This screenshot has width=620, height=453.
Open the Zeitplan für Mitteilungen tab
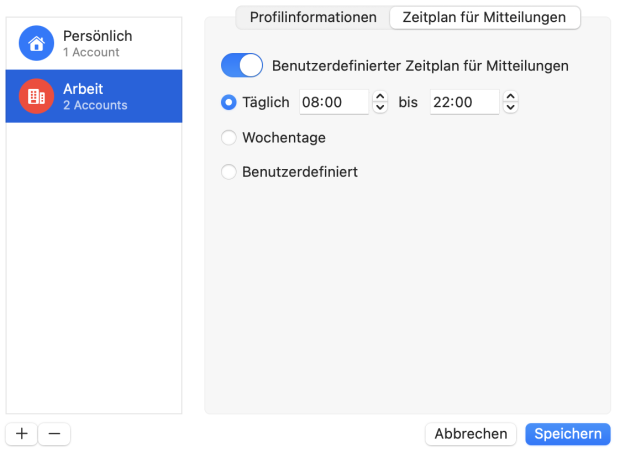click(x=485, y=17)
